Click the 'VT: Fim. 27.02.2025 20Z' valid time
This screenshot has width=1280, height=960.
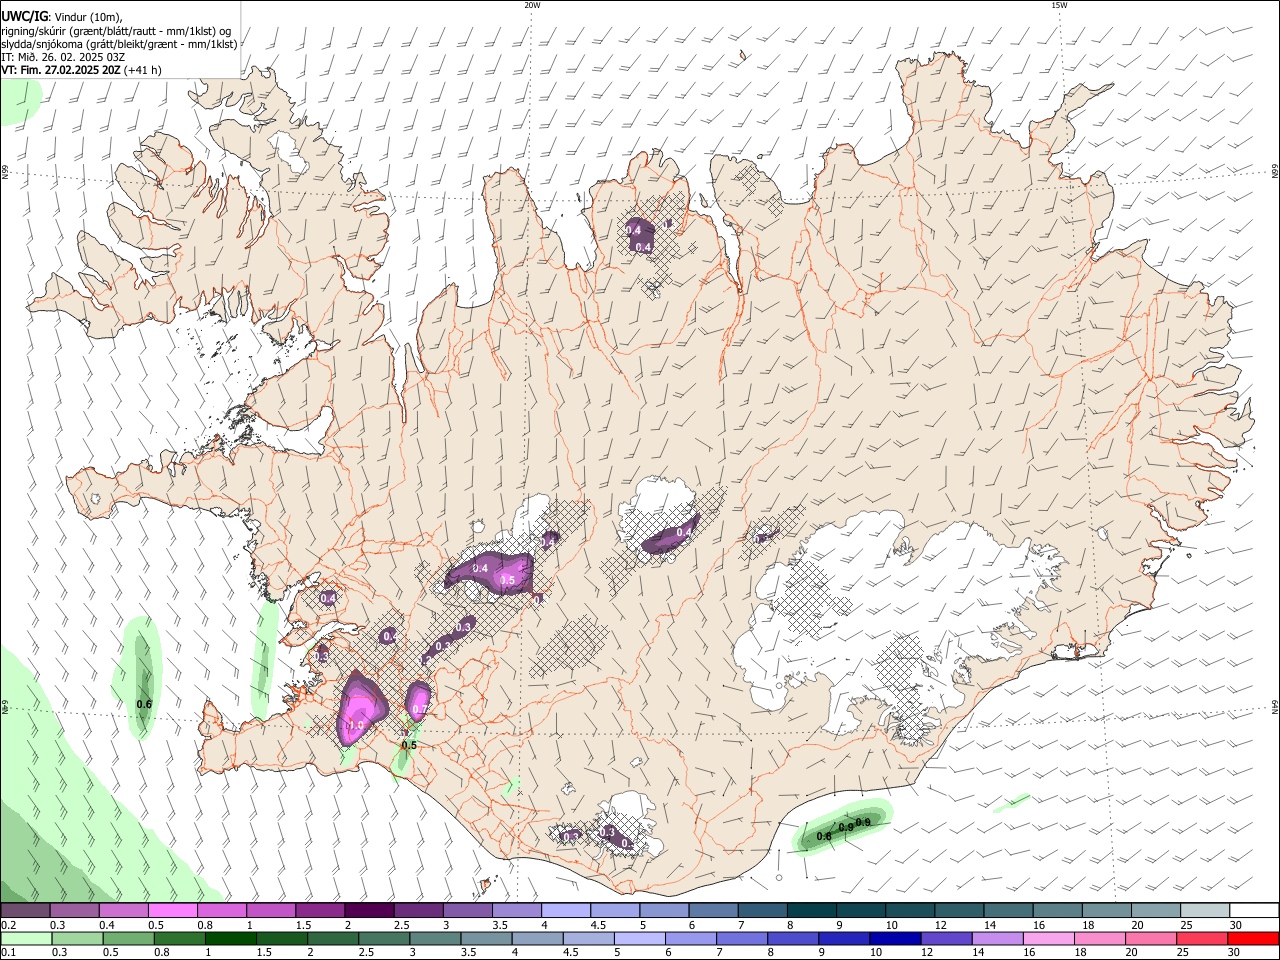point(61,70)
